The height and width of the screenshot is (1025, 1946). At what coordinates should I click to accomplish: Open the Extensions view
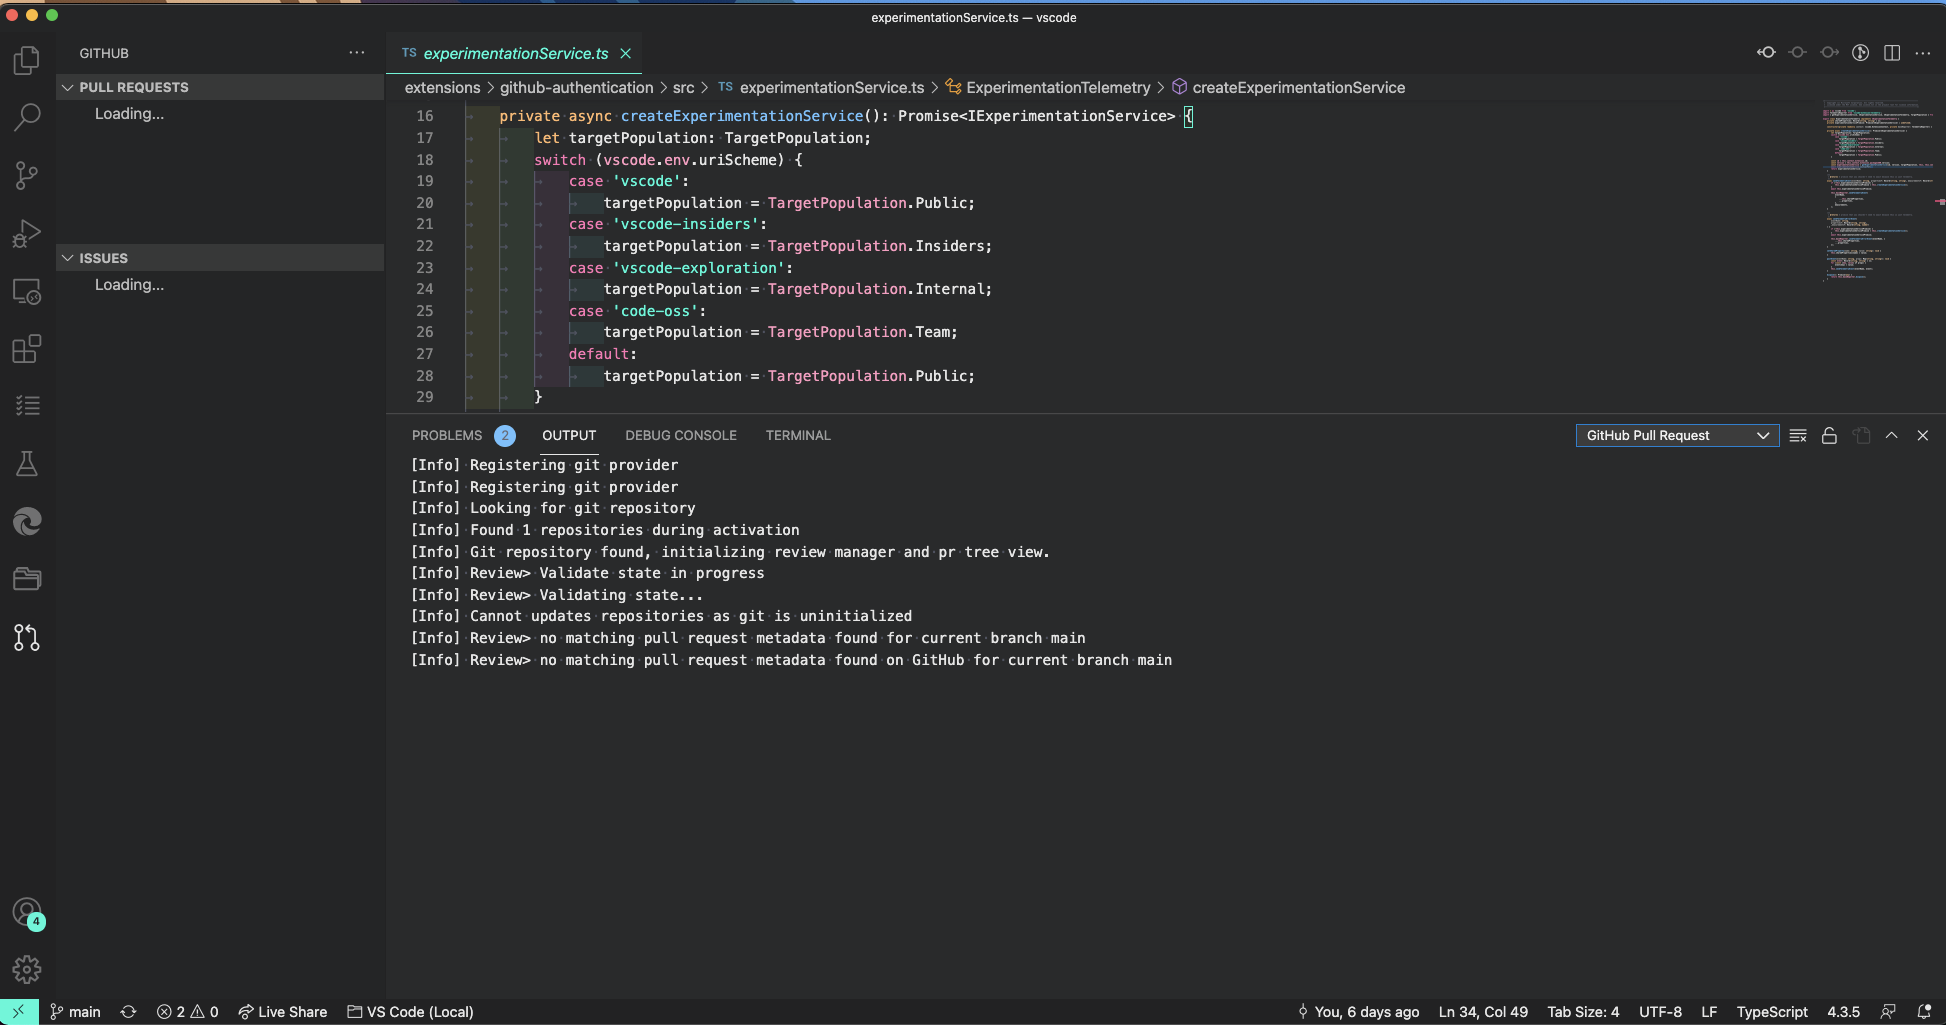[x=26, y=348]
